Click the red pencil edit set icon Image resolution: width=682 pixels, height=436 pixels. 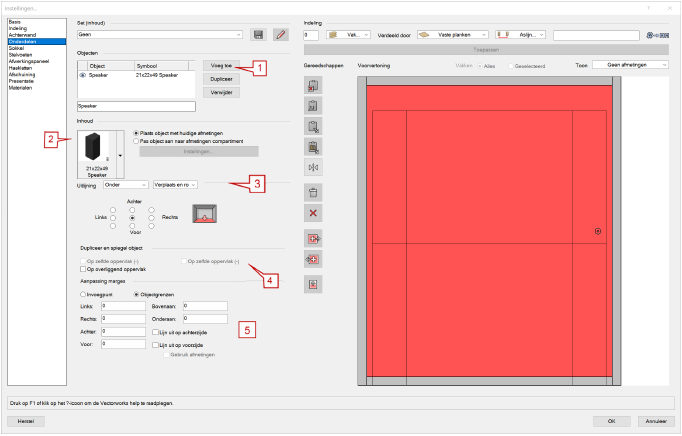pyautogui.click(x=281, y=35)
